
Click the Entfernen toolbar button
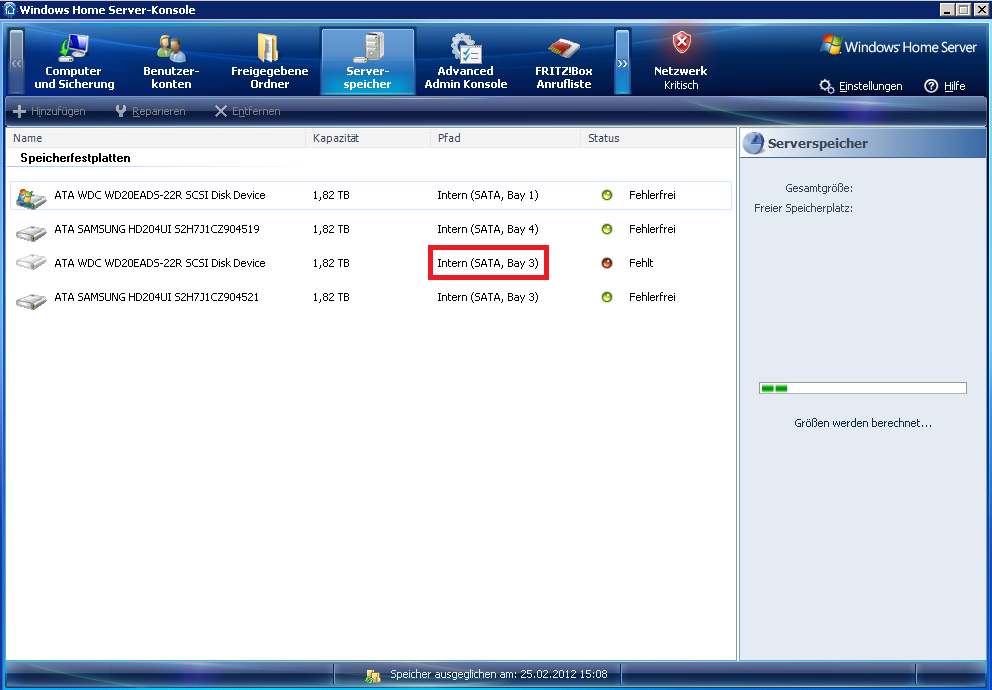tap(247, 111)
